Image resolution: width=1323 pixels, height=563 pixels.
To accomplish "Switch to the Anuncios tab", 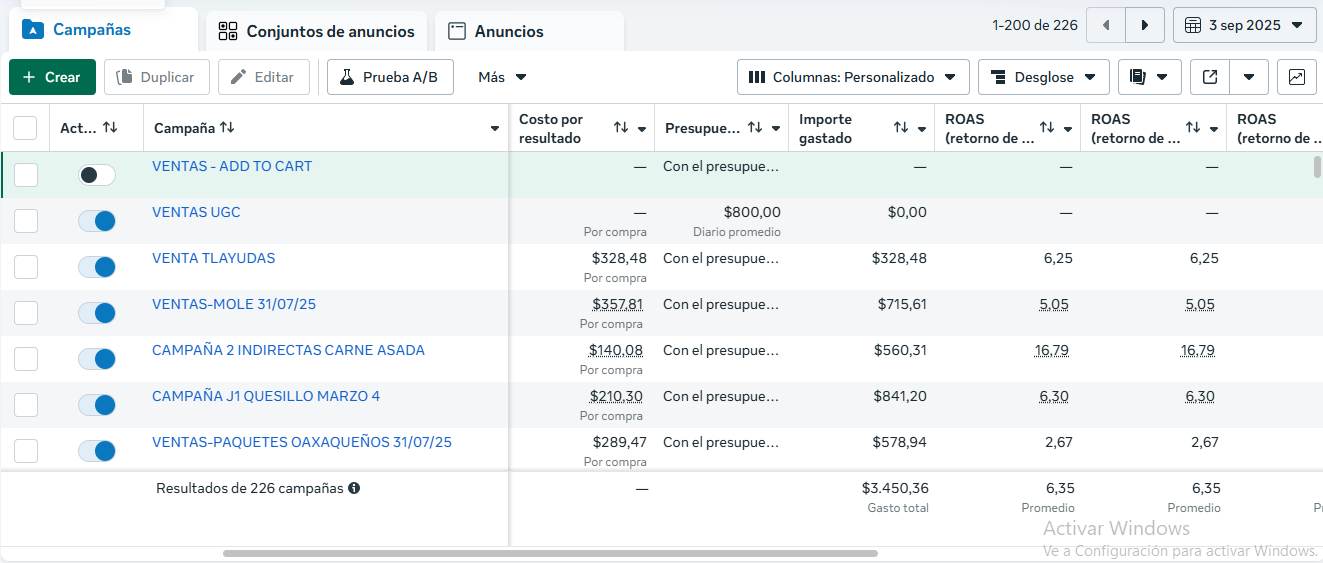I will point(529,31).
